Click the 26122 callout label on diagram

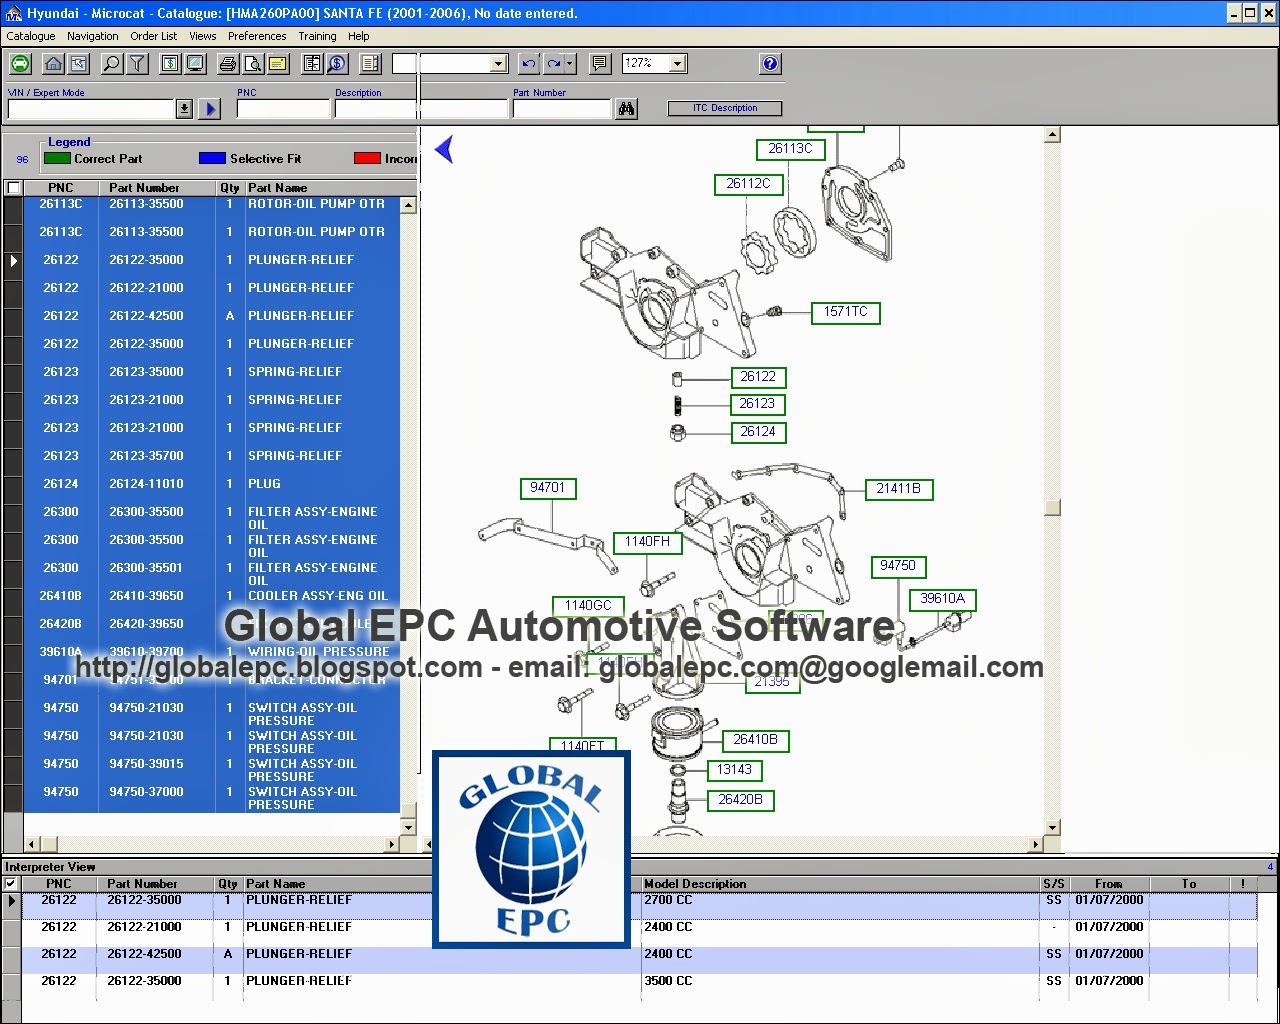pyautogui.click(x=758, y=377)
